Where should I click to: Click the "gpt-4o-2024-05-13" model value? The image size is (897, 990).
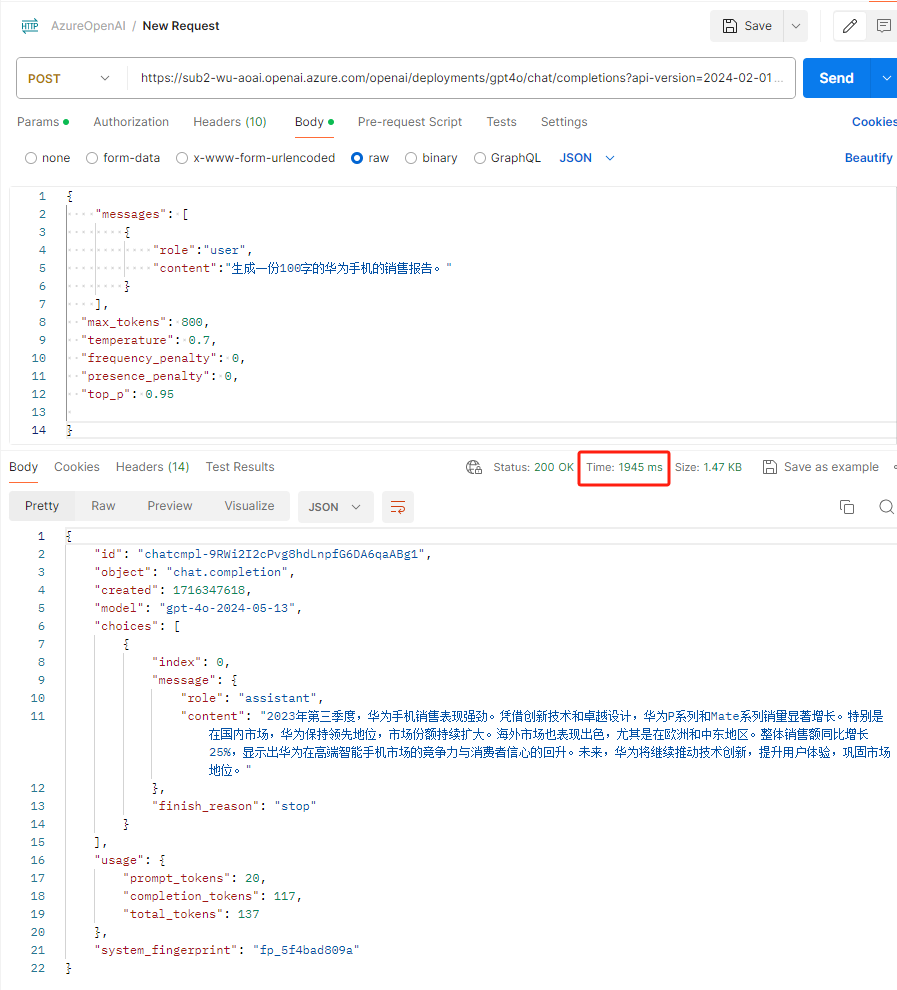(228, 609)
